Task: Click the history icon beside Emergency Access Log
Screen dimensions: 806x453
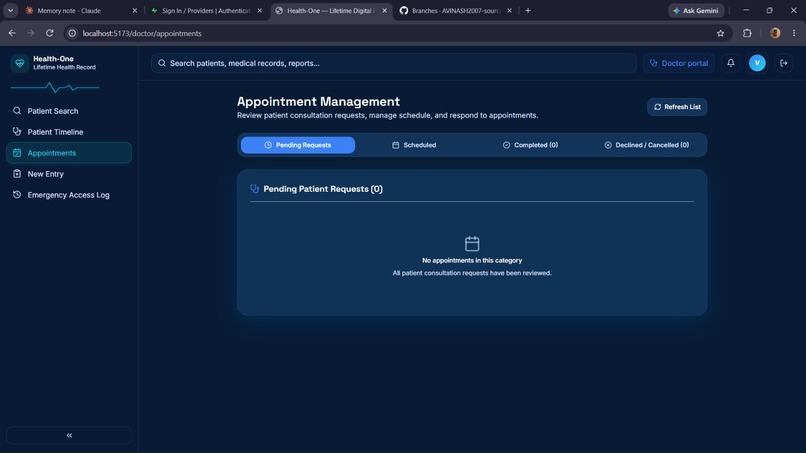Action: pyautogui.click(x=17, y=194)
